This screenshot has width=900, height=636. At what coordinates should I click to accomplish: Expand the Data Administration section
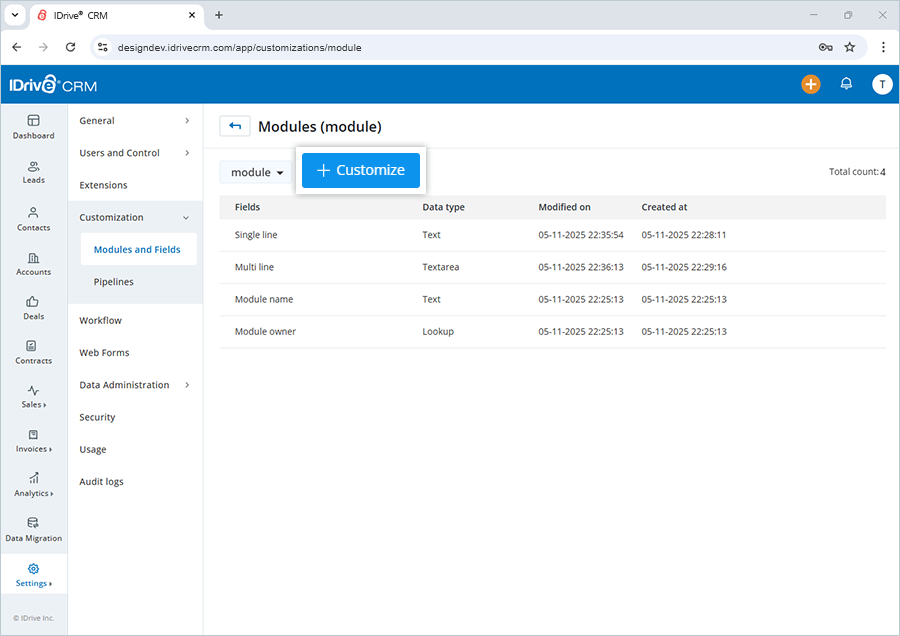click(x=124, y=385)
